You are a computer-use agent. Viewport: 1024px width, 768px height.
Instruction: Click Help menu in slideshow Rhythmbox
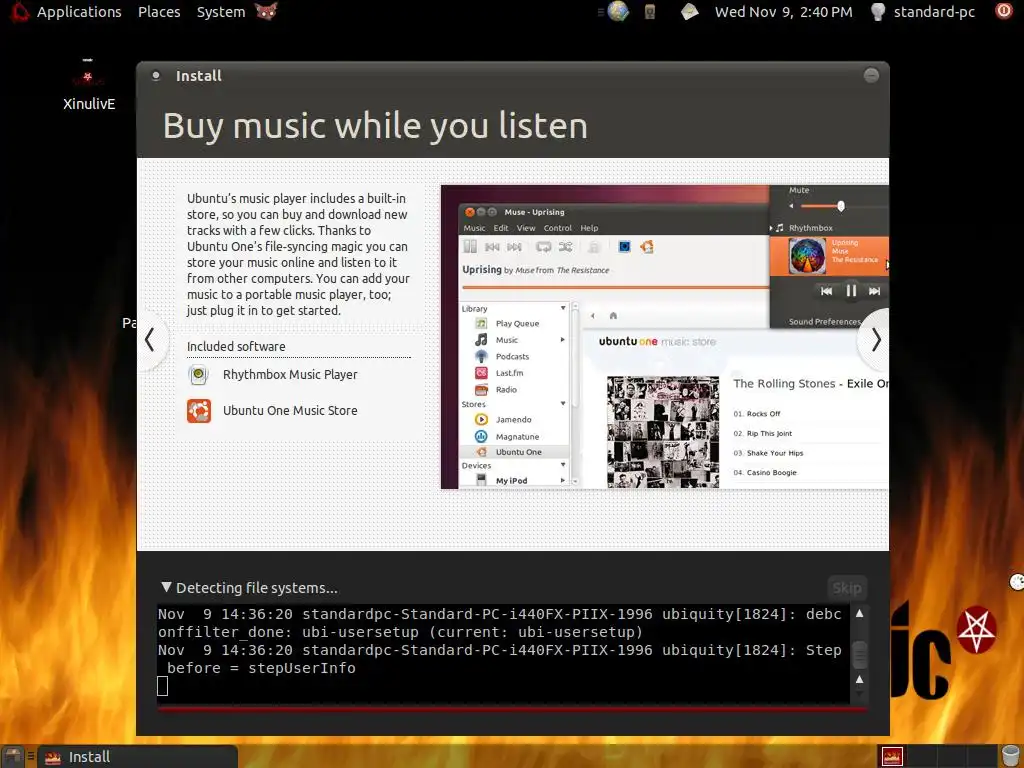(589, 228)
